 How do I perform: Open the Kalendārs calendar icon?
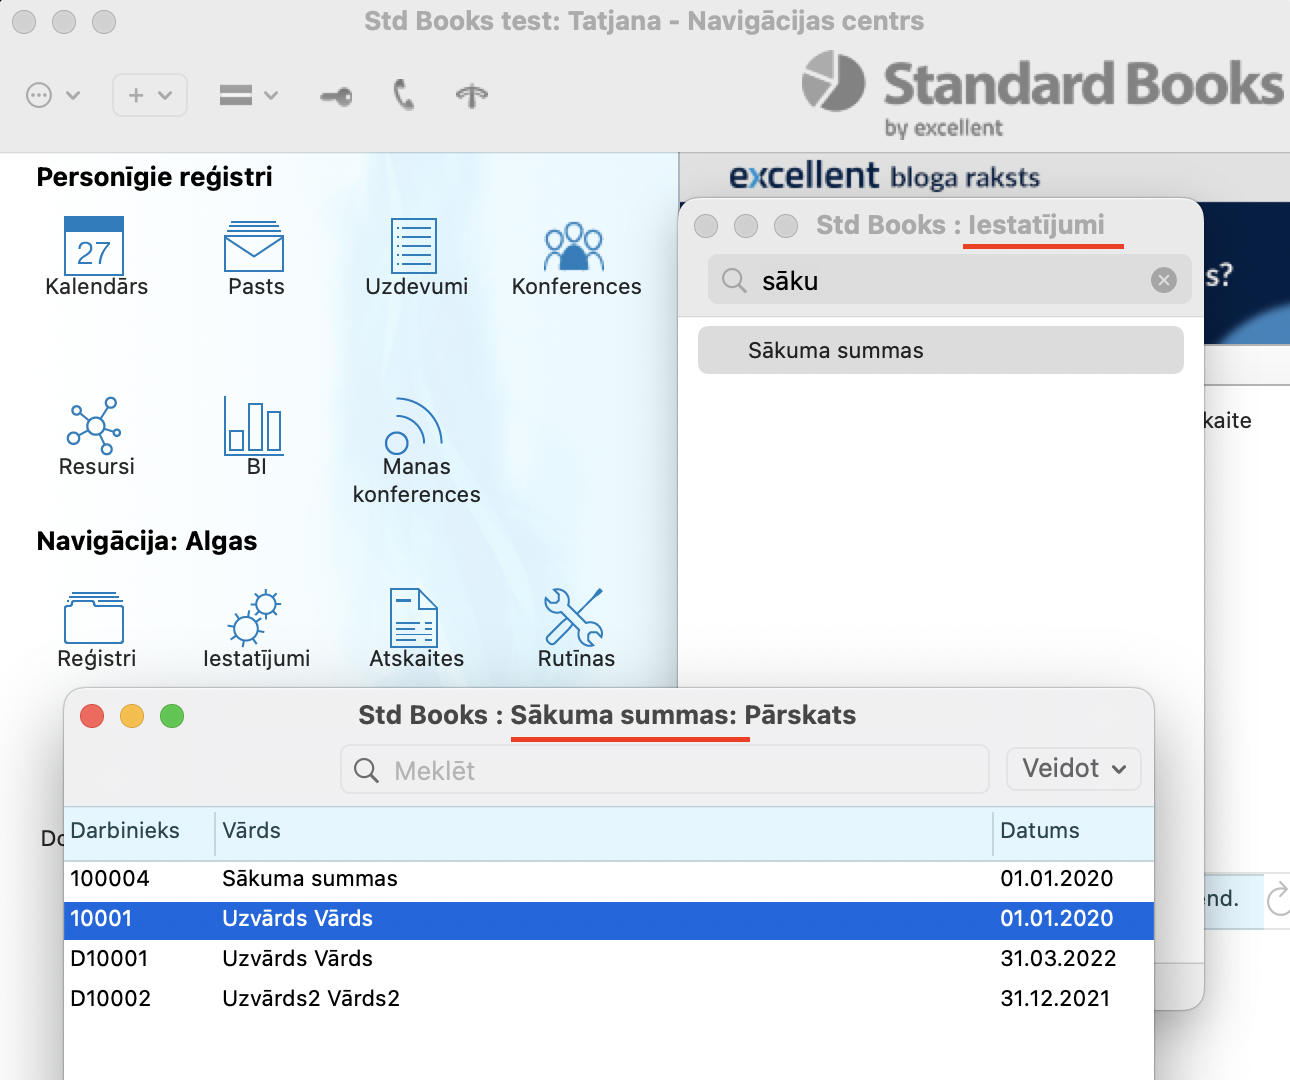[94, 246]
